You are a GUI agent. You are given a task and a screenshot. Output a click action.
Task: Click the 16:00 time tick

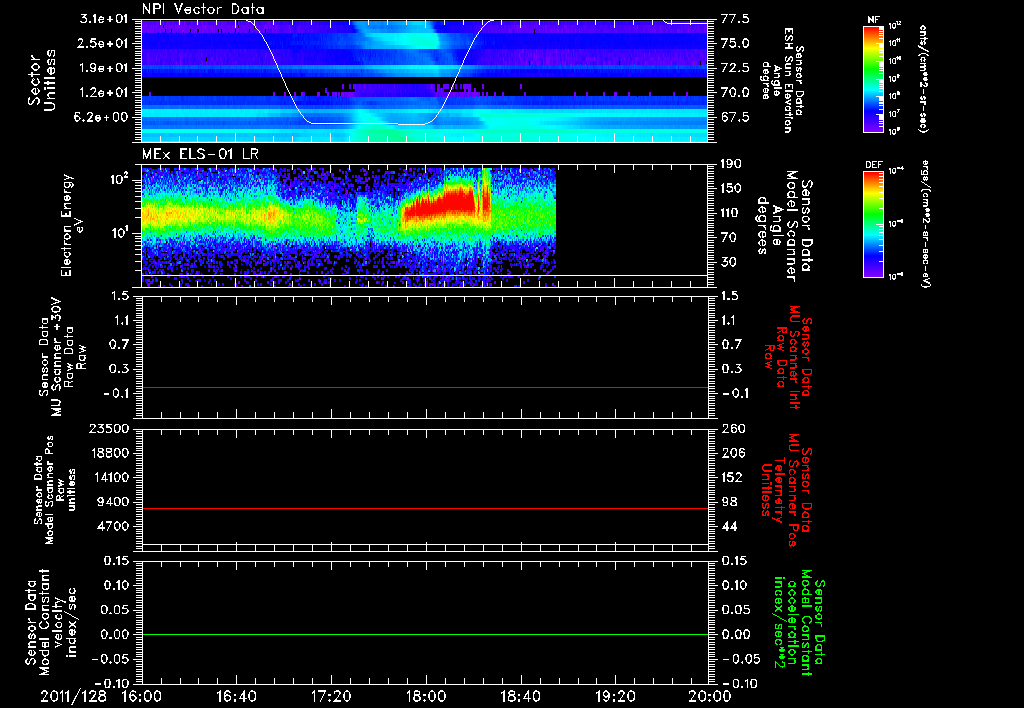[x=142, y=696]
